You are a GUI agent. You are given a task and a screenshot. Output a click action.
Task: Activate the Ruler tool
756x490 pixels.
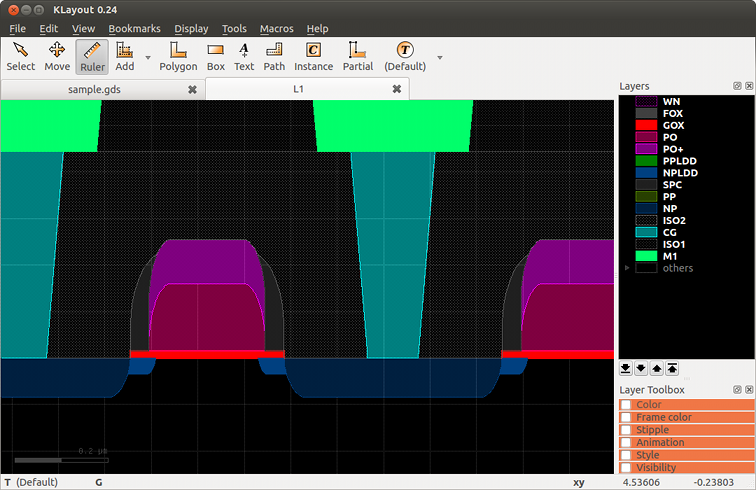coord(91,56)
